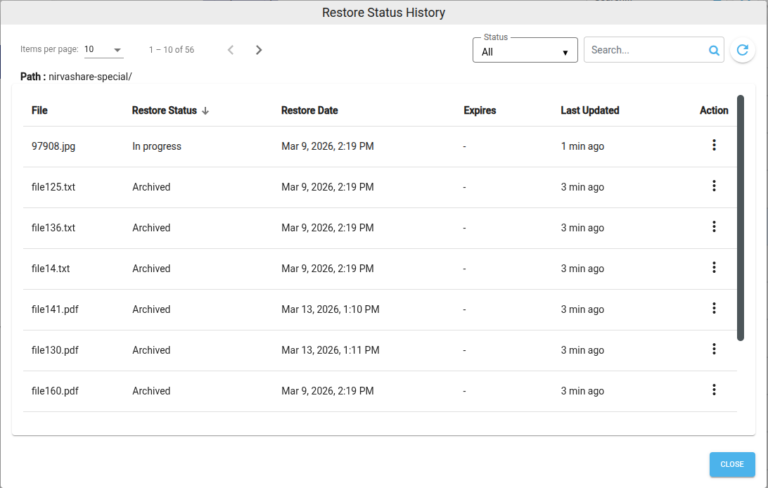The width and height of the screenshot is (768, 488).
Task: Open action menu for 97908.jpg
Action: [714, 145]
